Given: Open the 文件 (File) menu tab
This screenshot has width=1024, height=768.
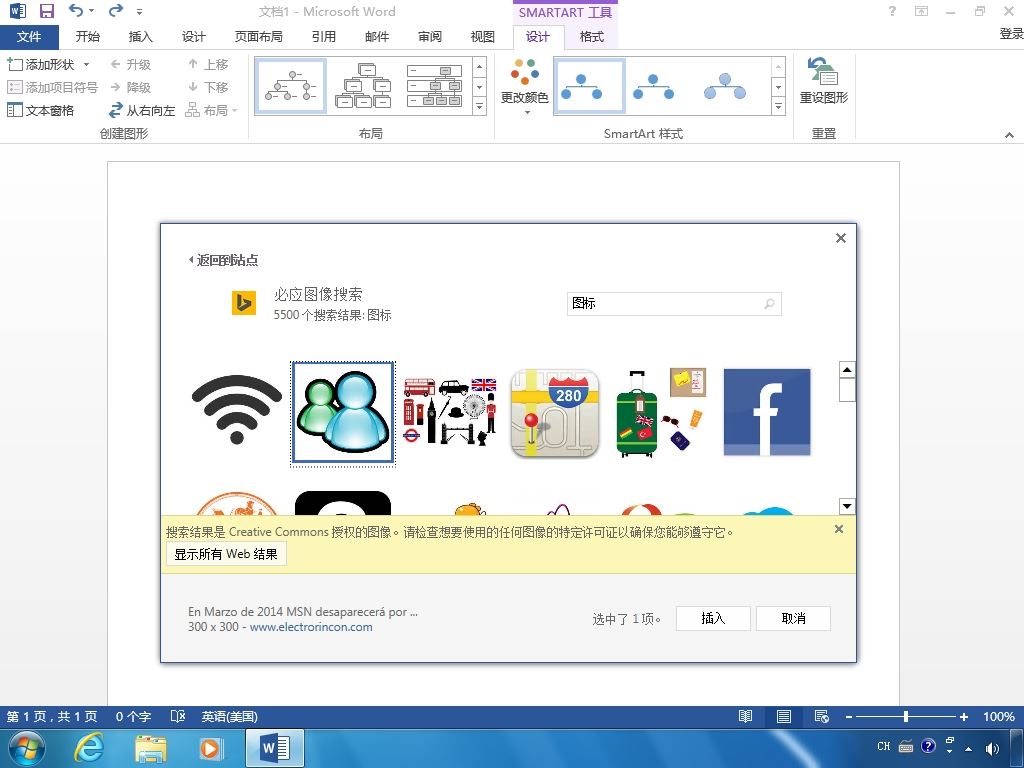Looking at the screenshot, I should [x=29, y=37].
